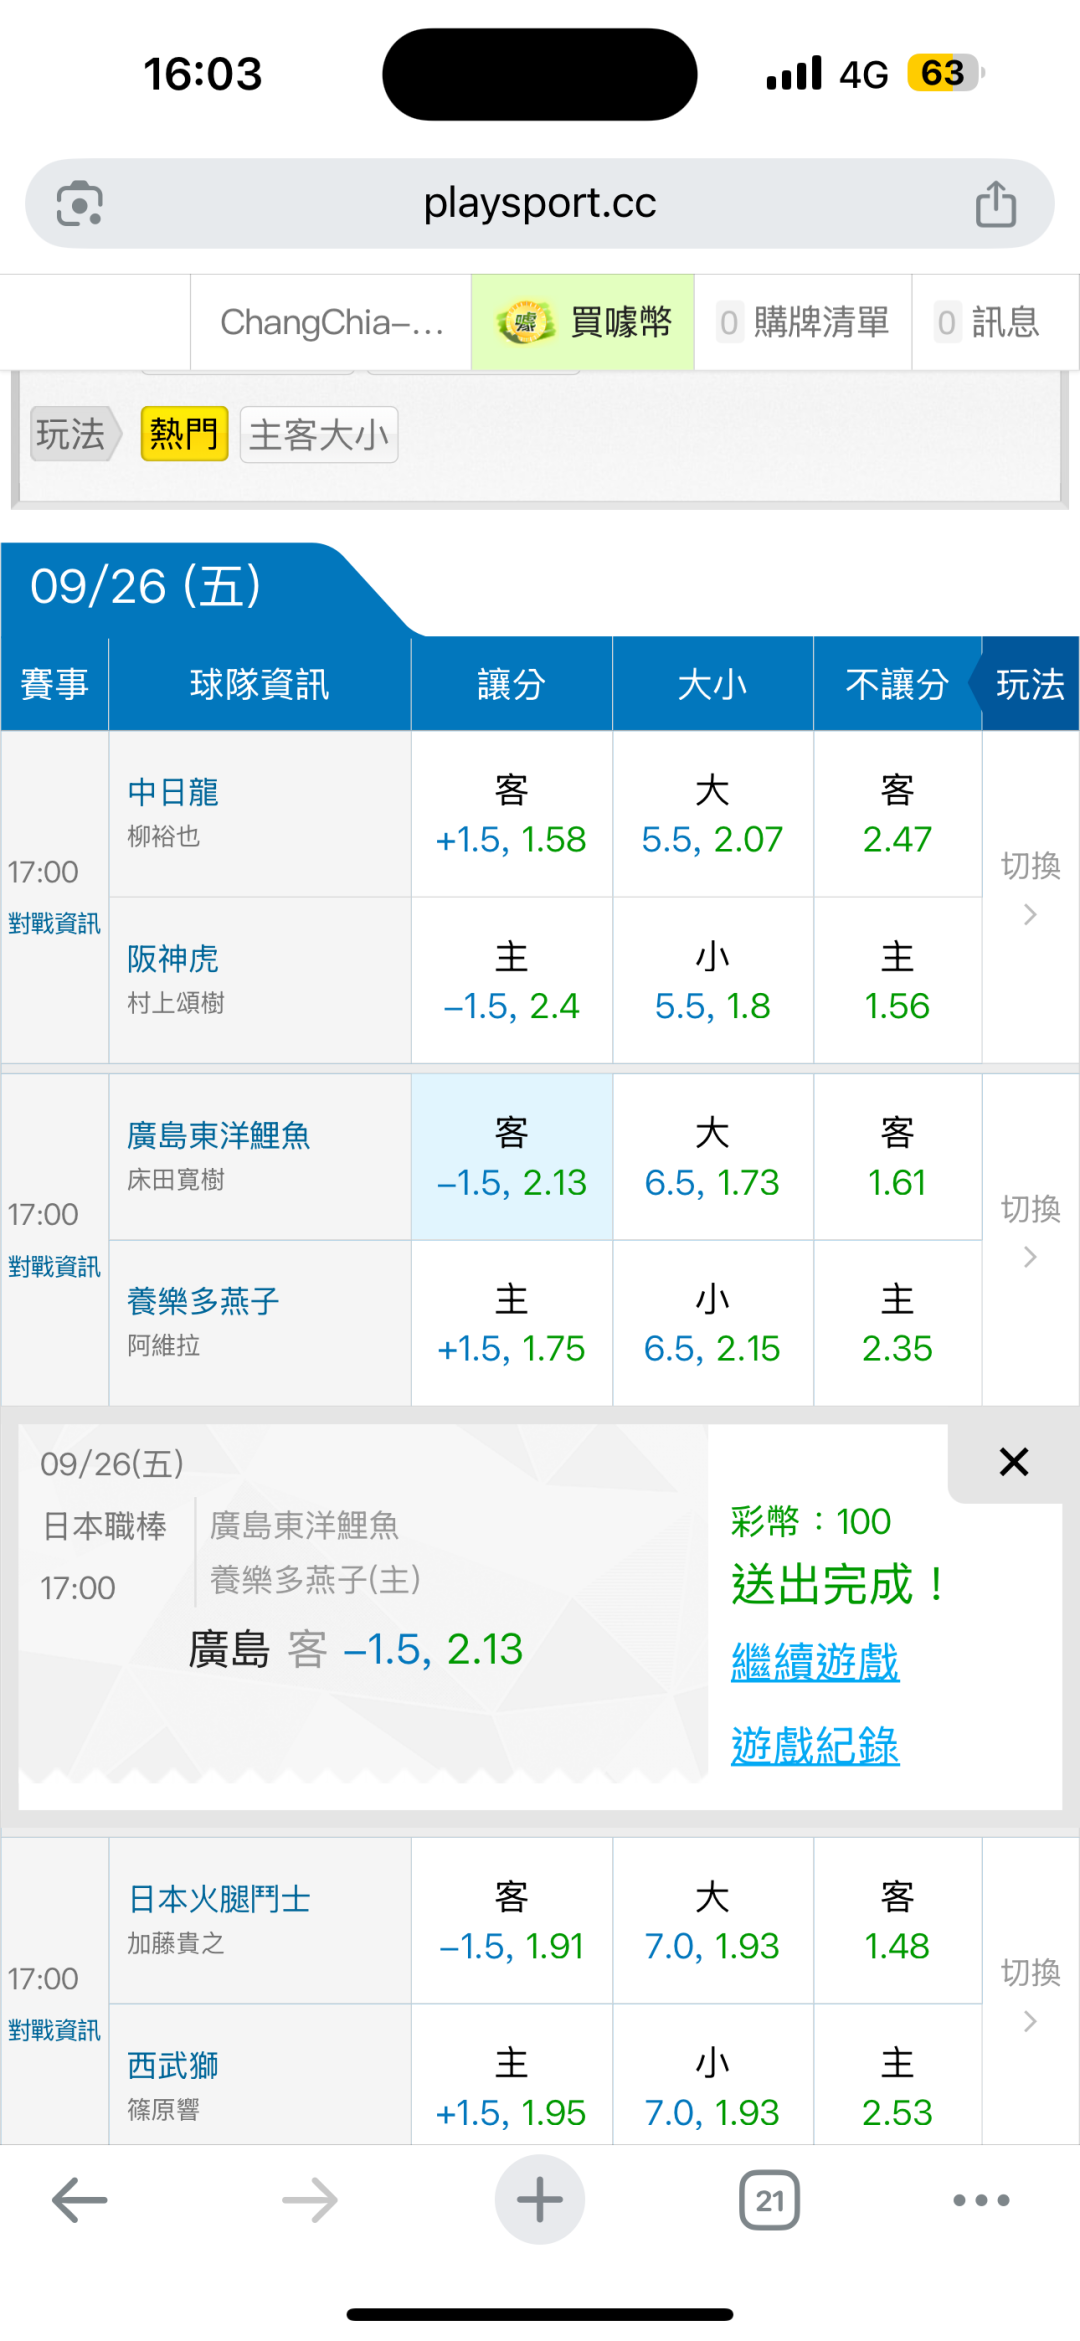Image resolution: width=1080 pixels, height=2341 pixels.
Task: Tap the share icon in address bar
Action: (x=995, y=204)
